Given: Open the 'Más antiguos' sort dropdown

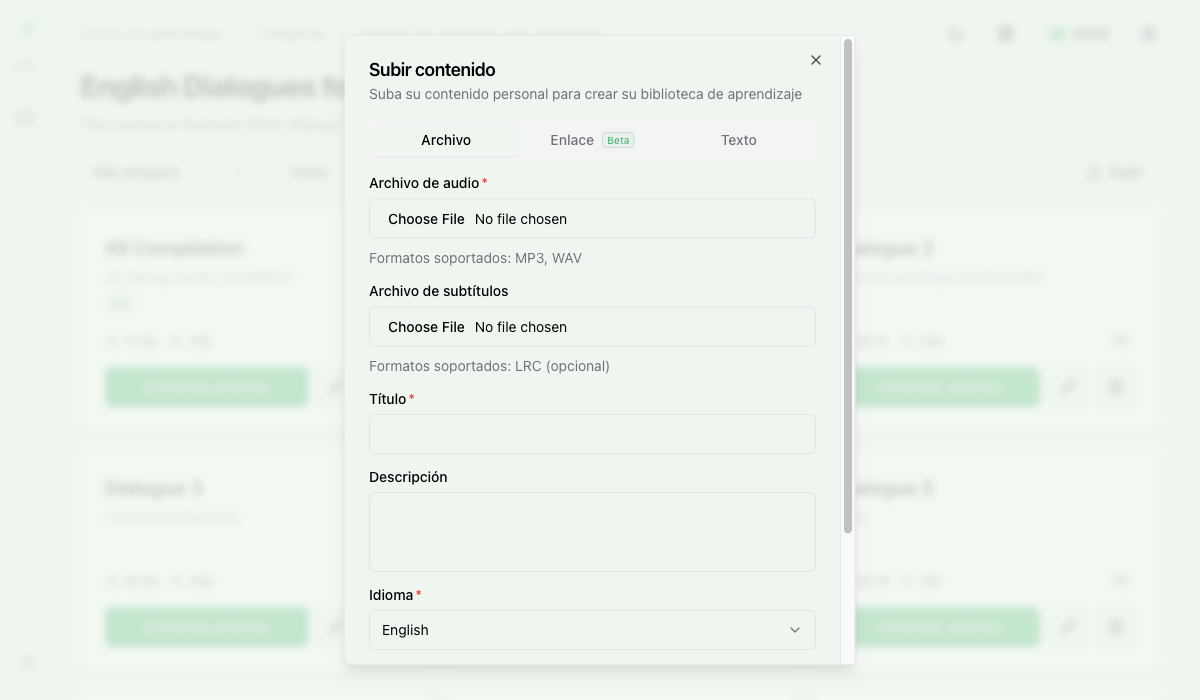Looking at the screenshot, I should pos(167,172).
